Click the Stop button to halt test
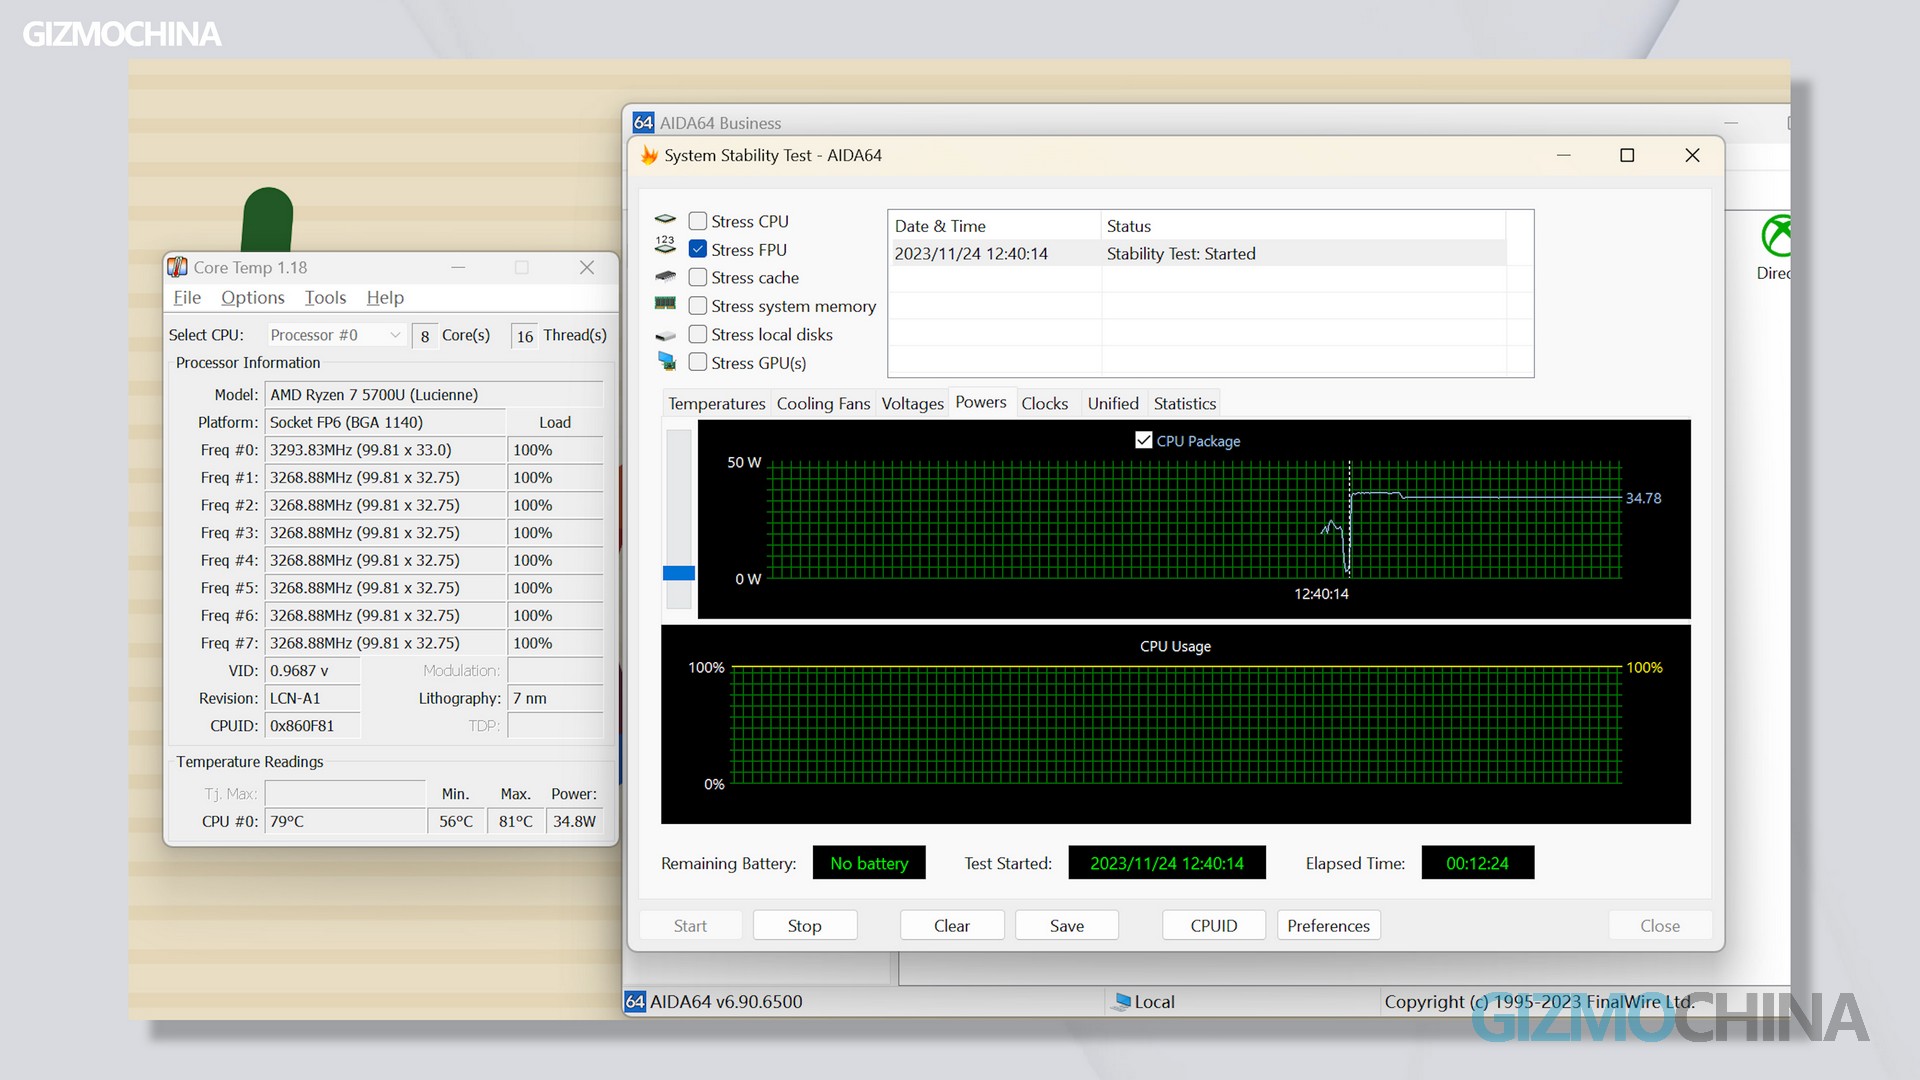Viewport: 1920px width, 1080px height. 804,925
